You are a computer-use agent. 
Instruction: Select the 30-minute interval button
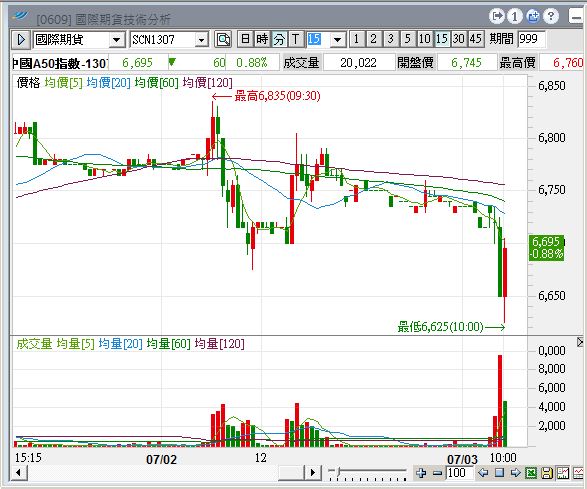[459, 39]
